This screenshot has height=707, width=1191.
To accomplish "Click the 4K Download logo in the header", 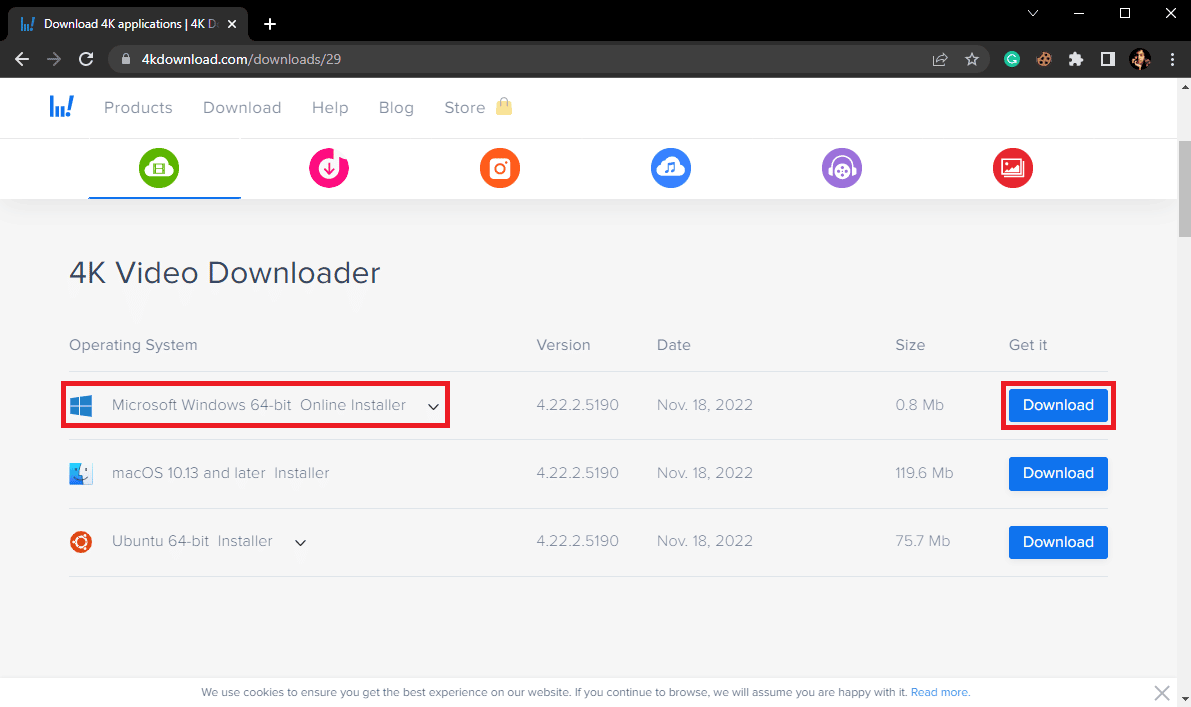I will pos(62,107).
